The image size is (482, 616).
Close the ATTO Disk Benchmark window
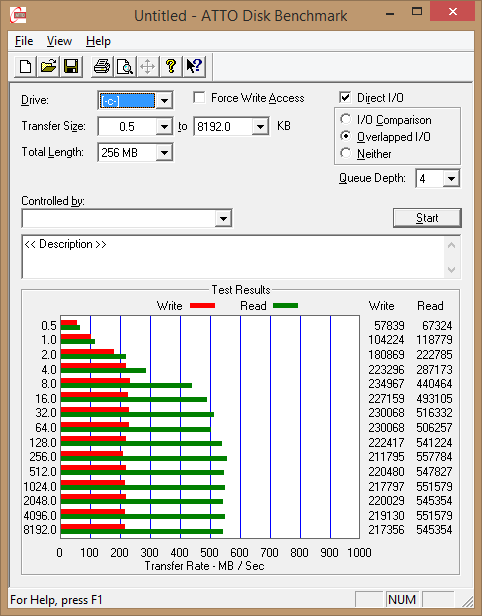[453, 11]
